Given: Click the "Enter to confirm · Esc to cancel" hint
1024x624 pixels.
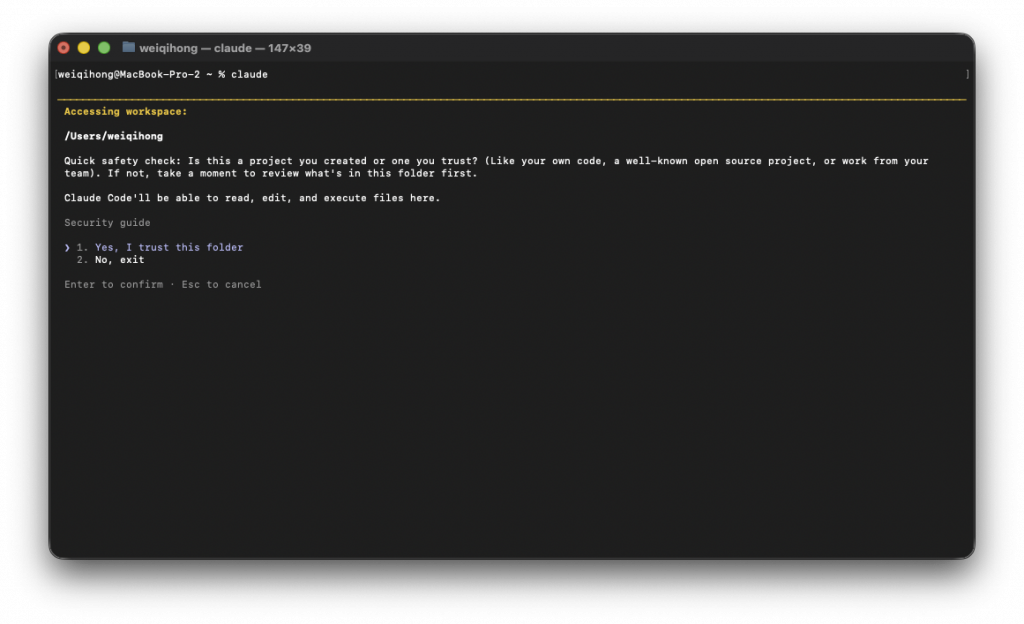Looking at the screenshot, I should point(163,285).
